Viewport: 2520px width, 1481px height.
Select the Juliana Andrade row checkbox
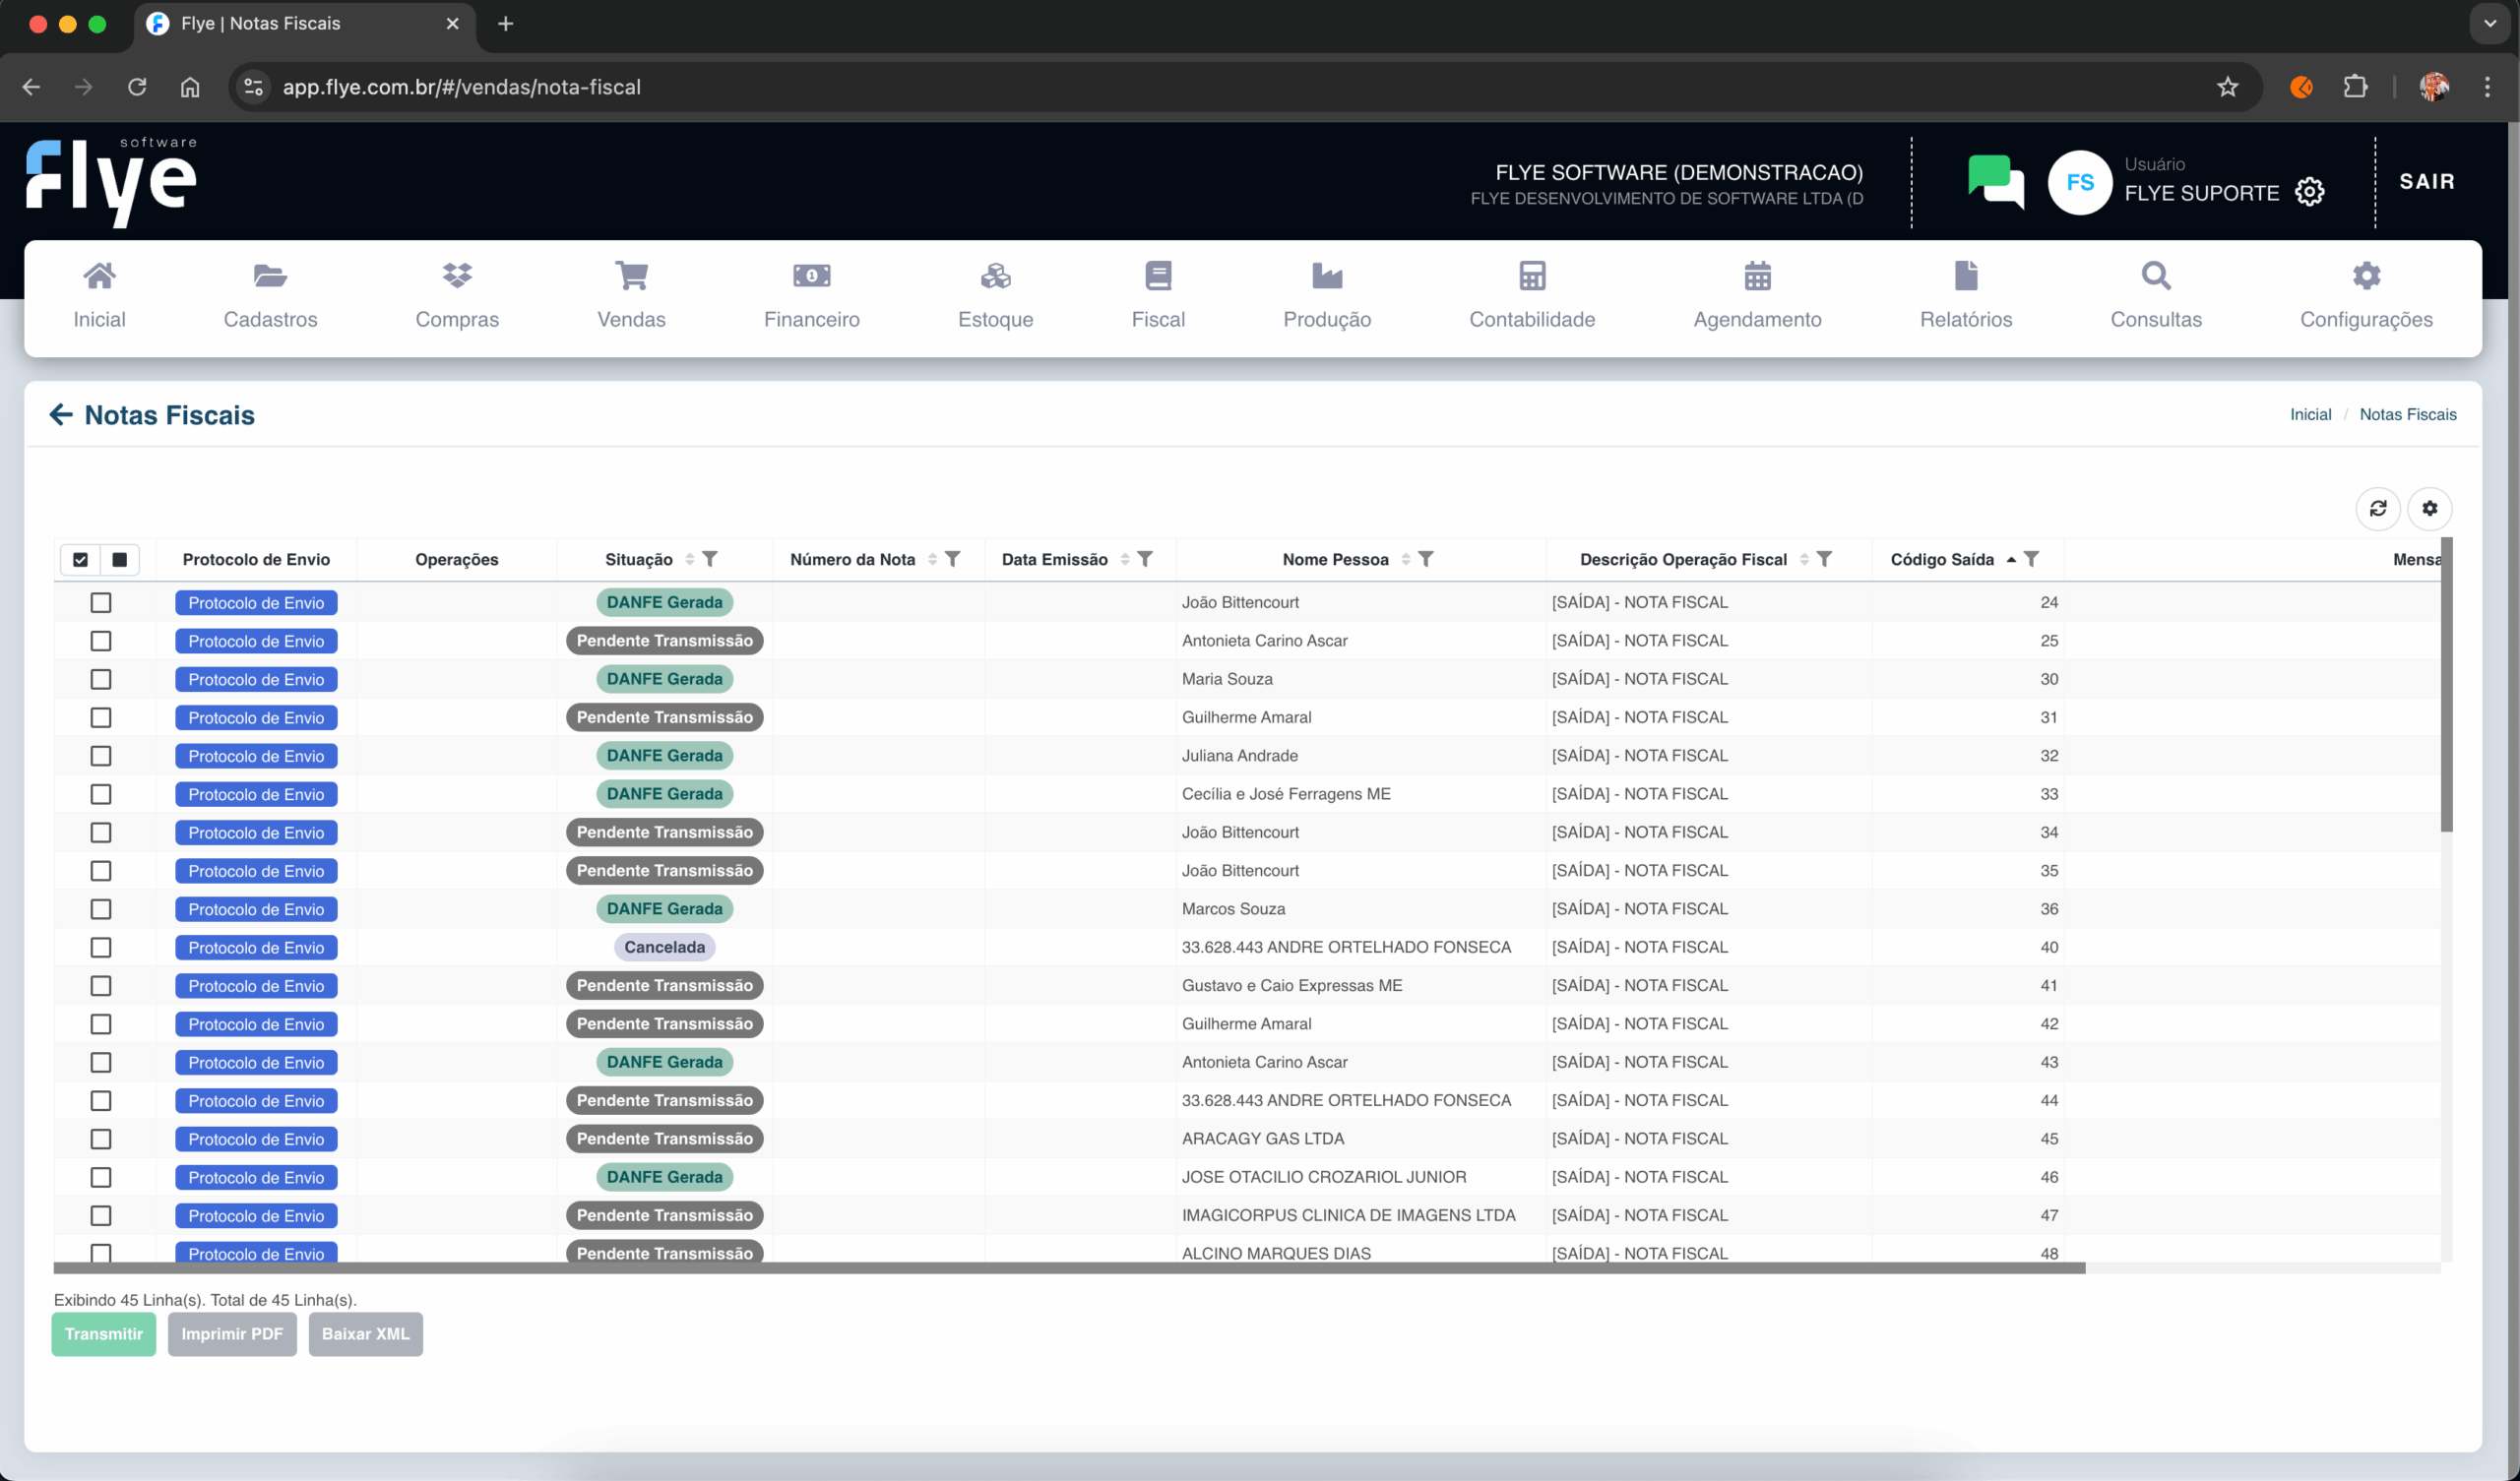[x=101, y=756]
